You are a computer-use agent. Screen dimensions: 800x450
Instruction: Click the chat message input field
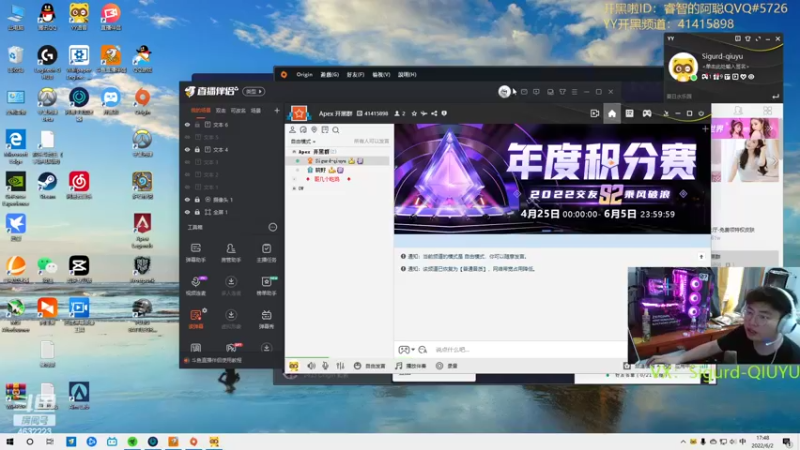coord(528,349)
